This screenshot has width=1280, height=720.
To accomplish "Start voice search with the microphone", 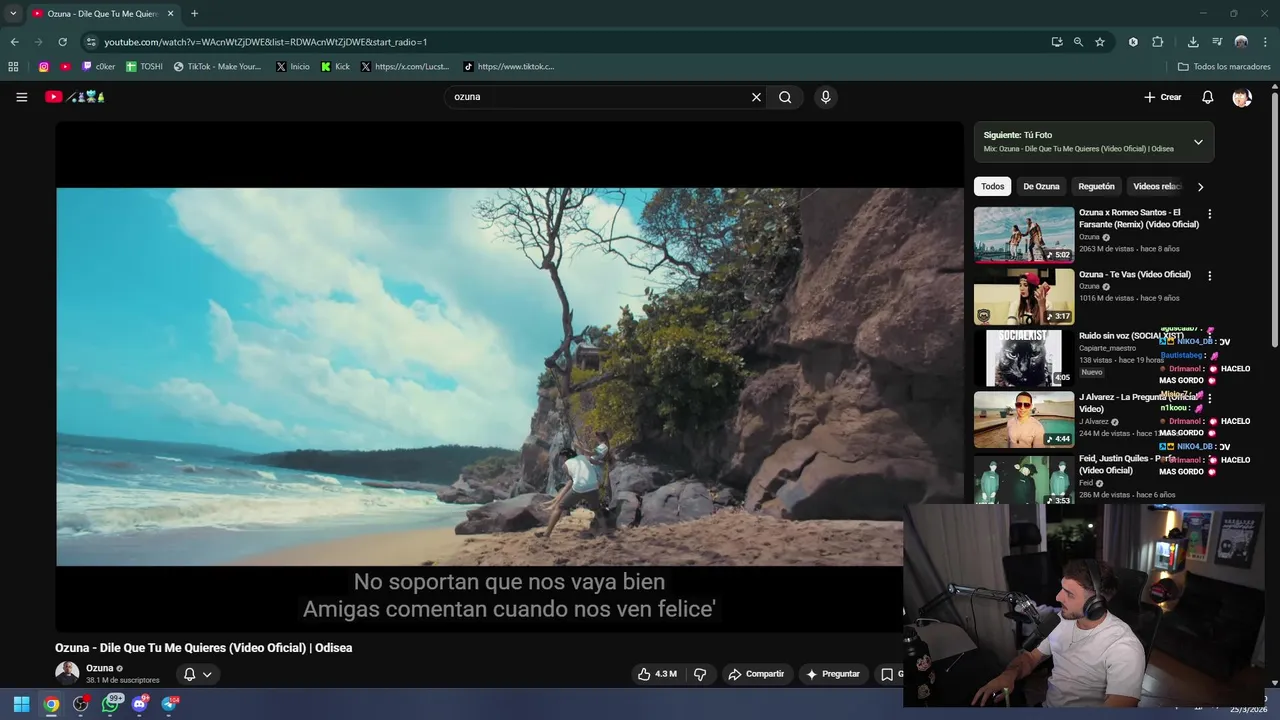I will click(x=825, y=97).
